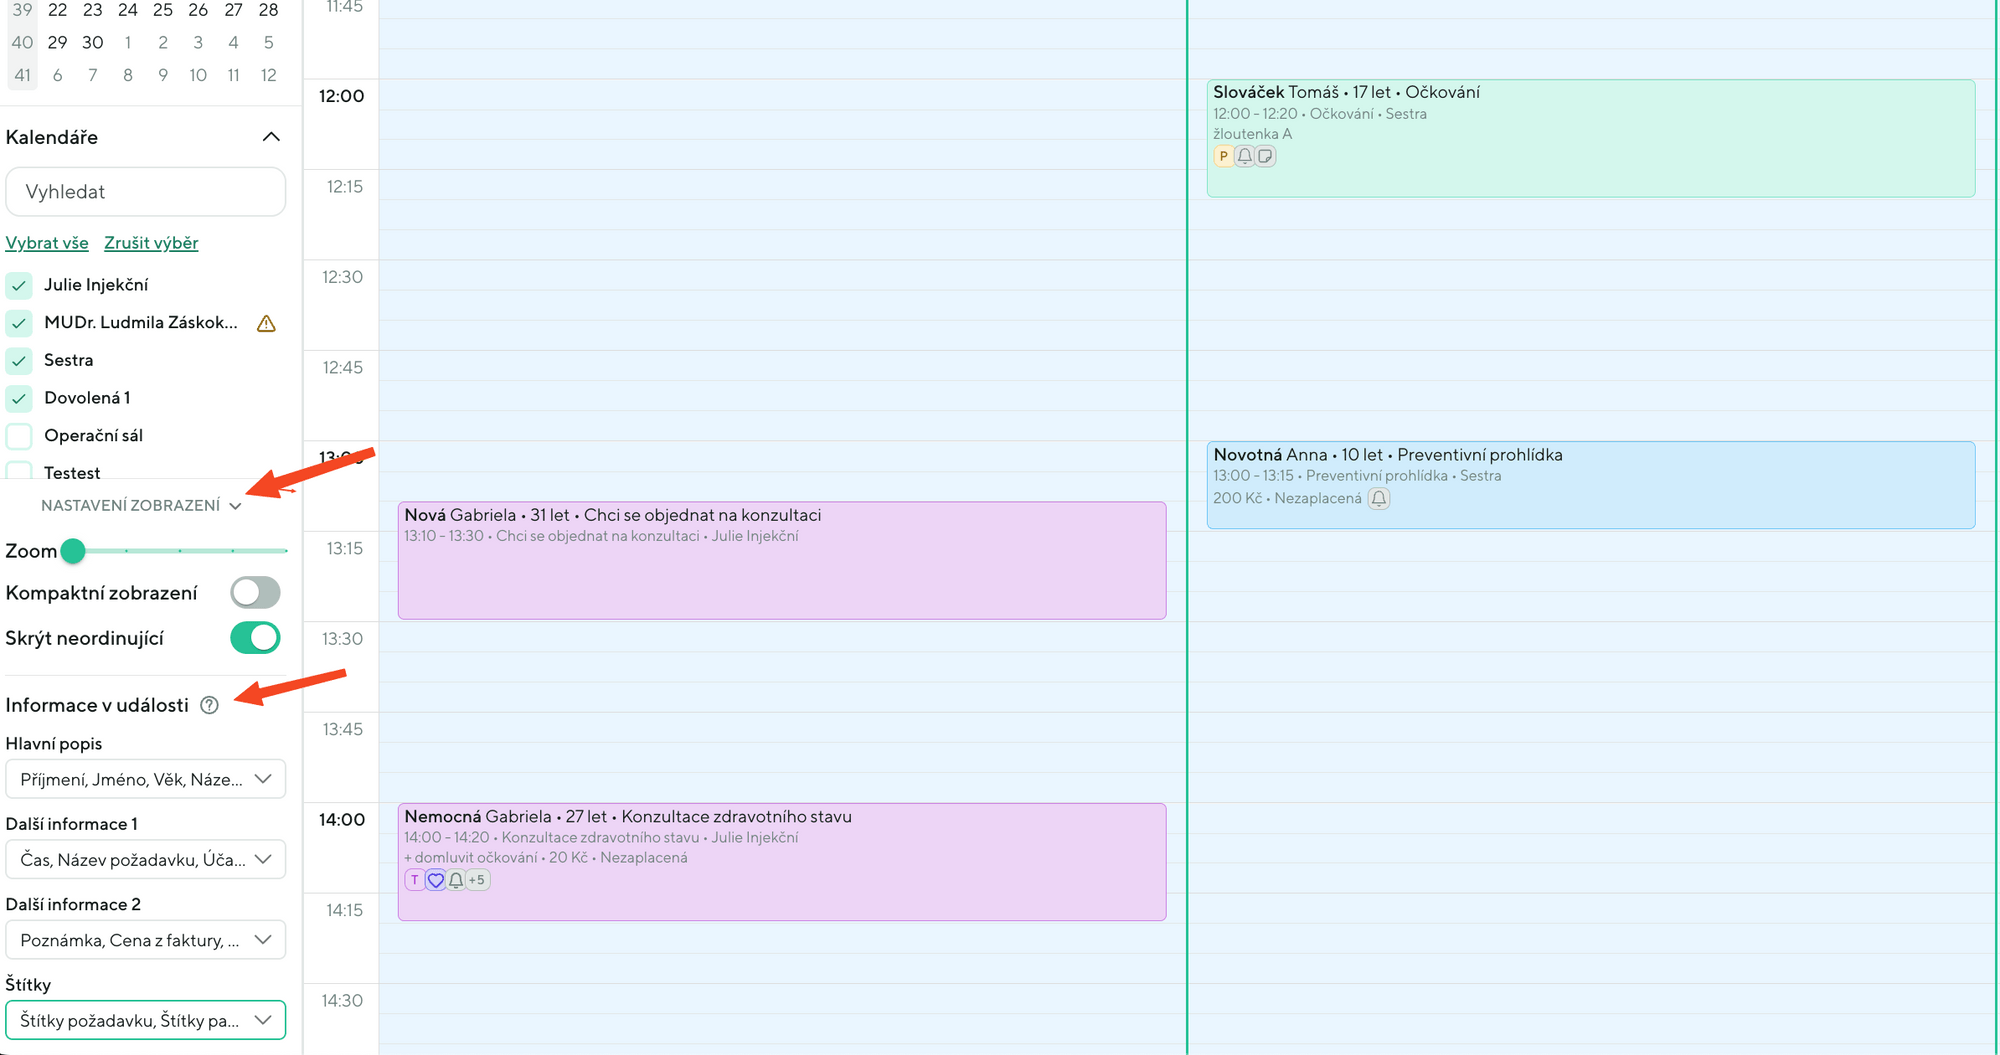Viewport: 2000px width, 1055px height.
Task: Click the bell icon on Novotná Anna event
Action: pyautogui.click(x=1379, y=498)
